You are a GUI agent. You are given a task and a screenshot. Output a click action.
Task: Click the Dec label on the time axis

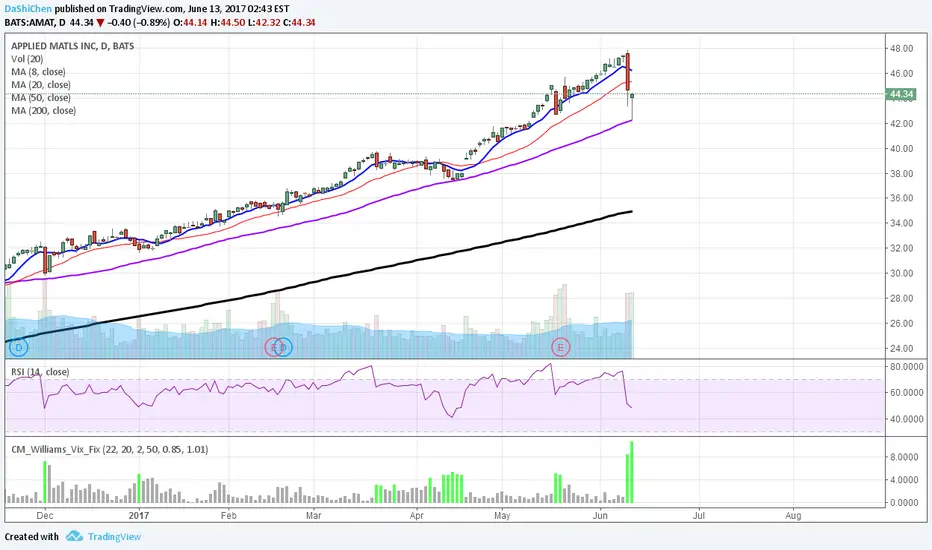coord(45,516)
